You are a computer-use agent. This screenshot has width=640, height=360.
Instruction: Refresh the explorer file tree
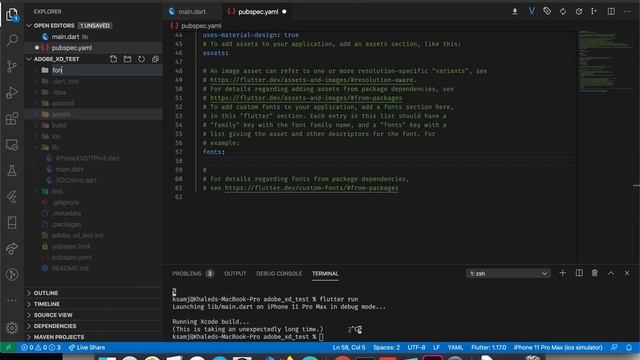click(x=141, y=59)
